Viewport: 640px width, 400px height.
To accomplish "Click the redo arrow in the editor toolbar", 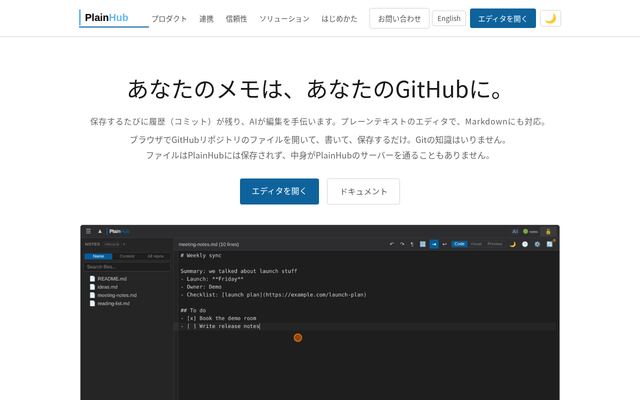I will coord(402,244).
